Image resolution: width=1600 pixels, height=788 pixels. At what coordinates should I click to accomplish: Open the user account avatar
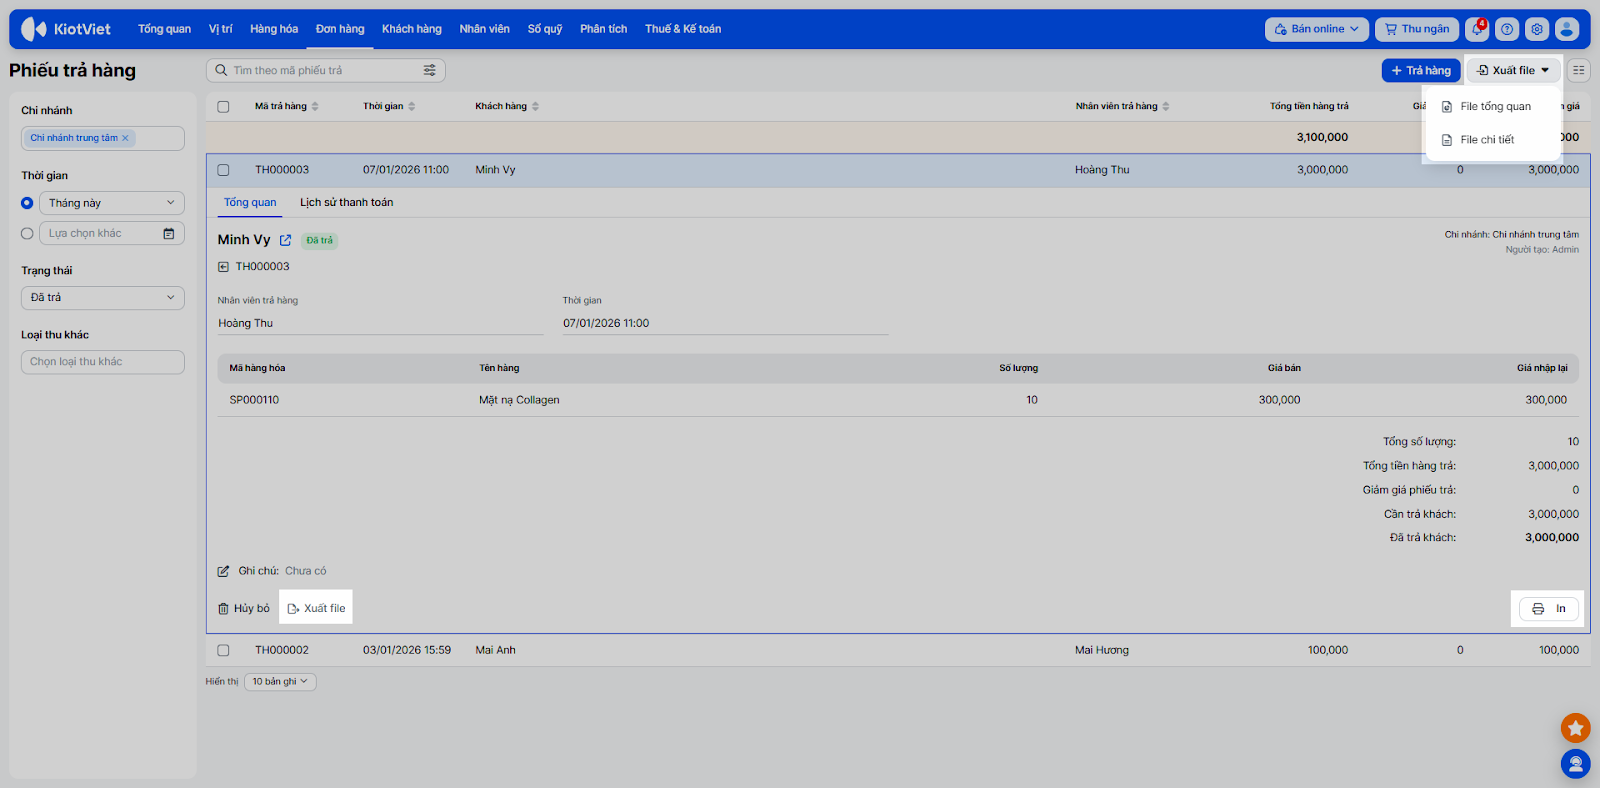point(1567,29)
